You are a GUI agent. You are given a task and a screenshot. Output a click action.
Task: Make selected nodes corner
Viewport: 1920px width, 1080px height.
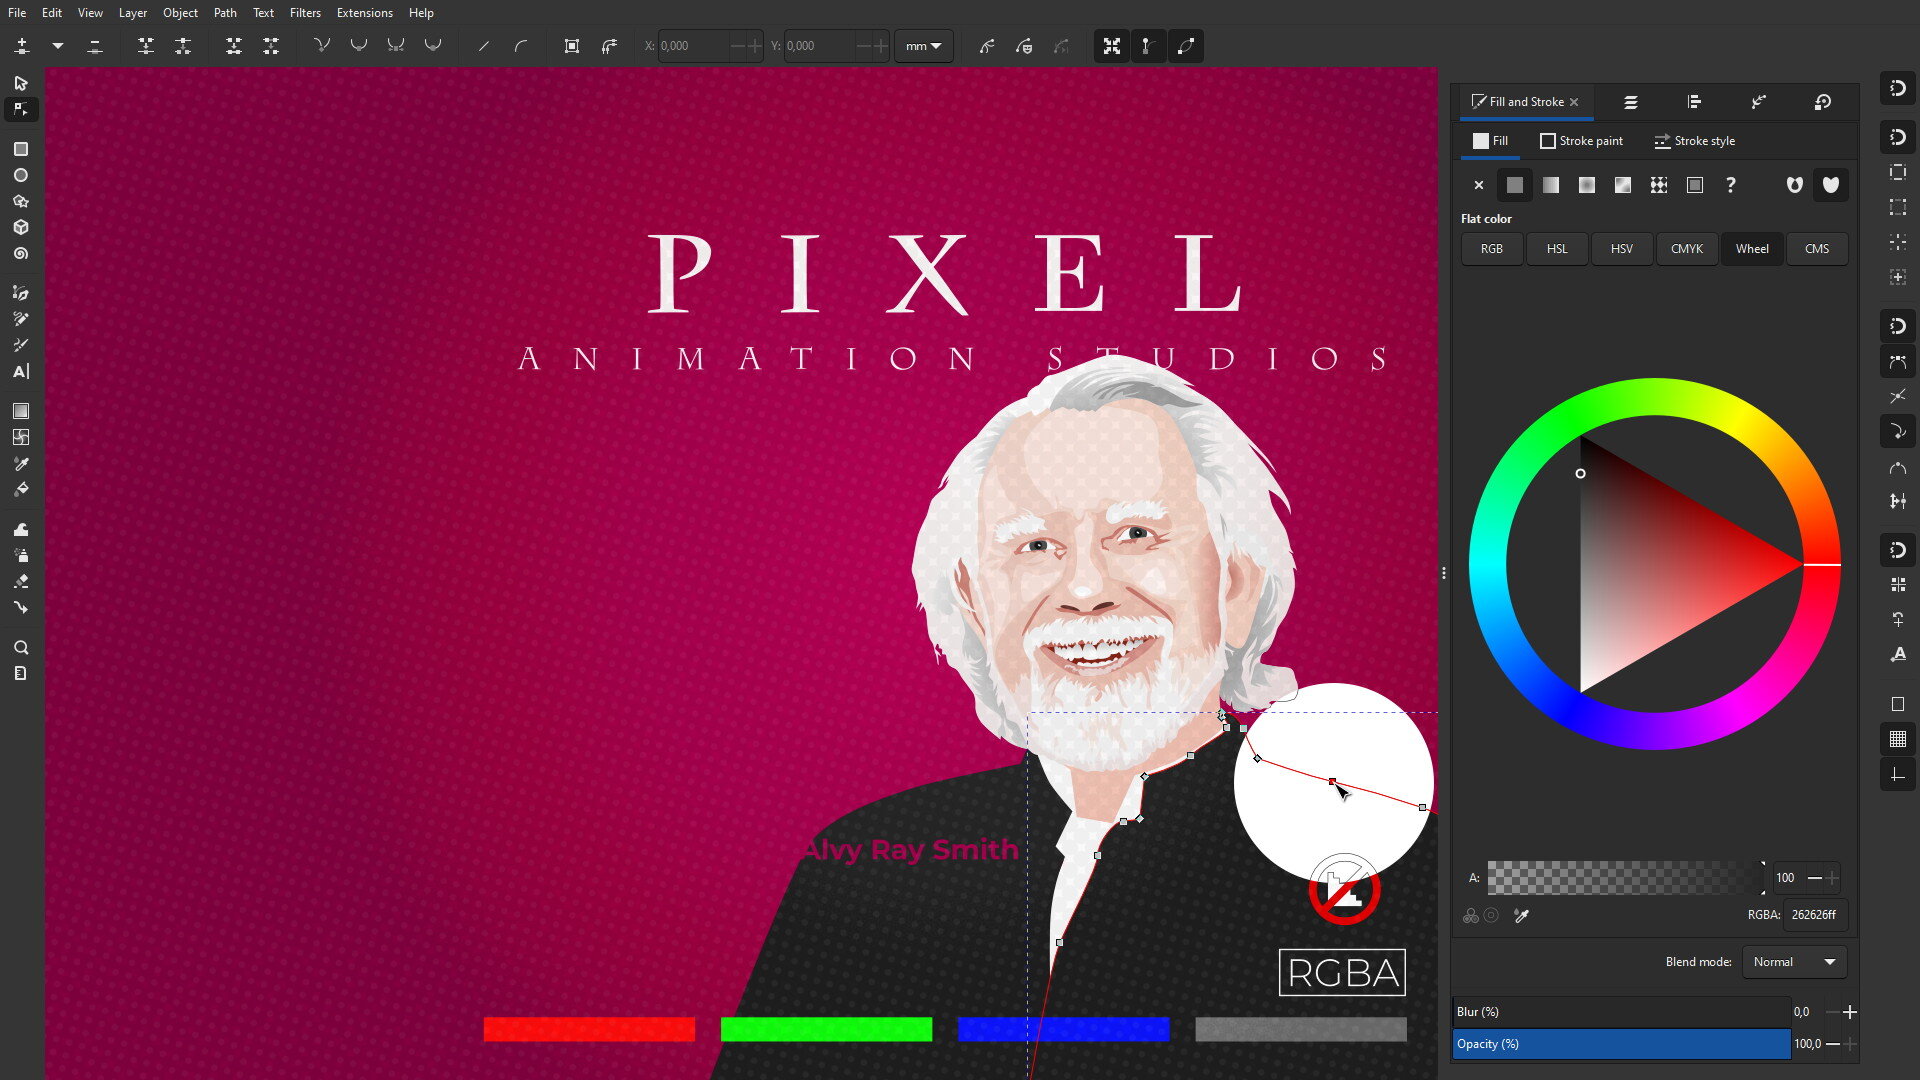click(x=322, y=46)
